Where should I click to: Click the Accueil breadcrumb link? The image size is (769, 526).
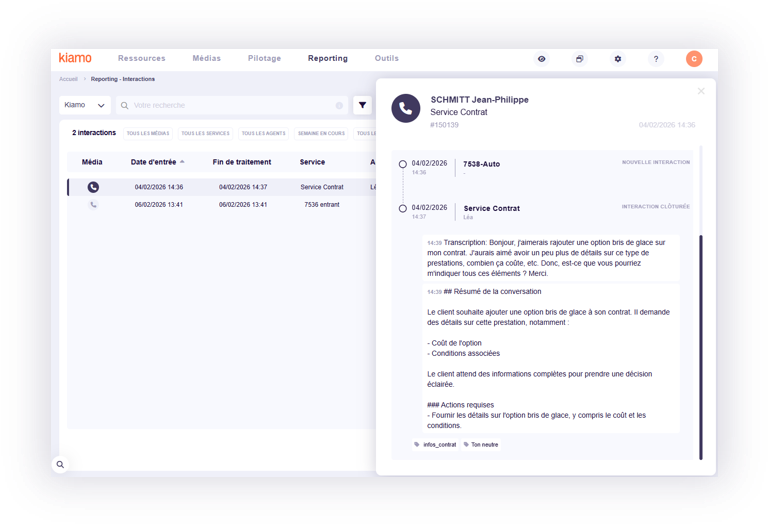point(68,79)
